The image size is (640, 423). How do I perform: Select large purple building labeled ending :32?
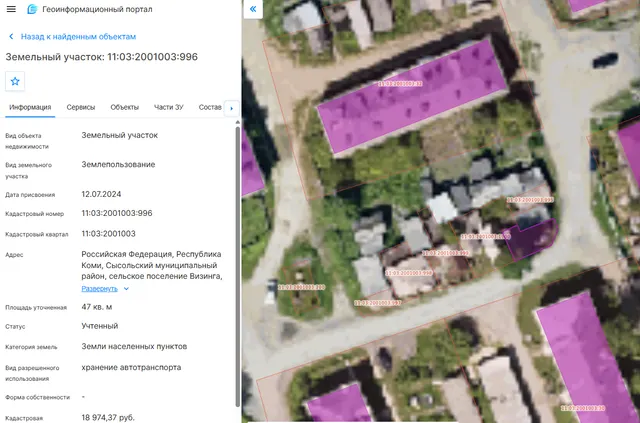pos(412,97)
